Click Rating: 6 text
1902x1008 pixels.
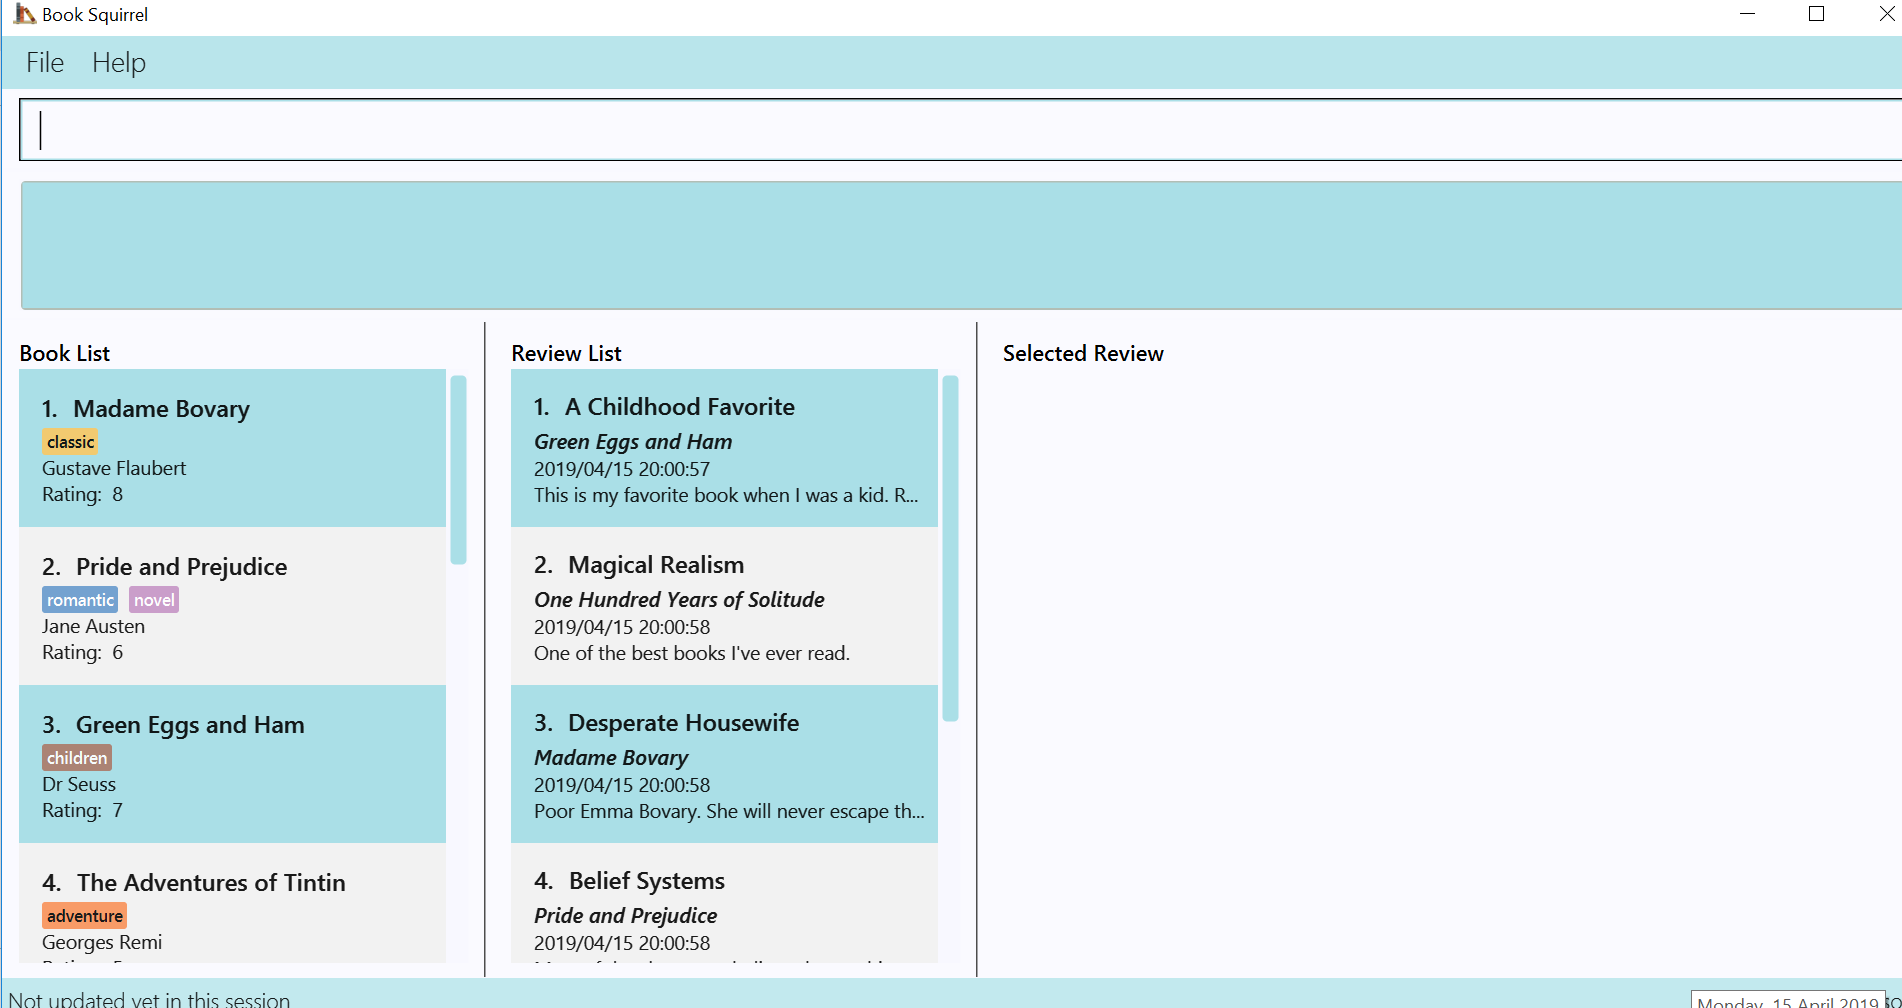tap(82, 652)
